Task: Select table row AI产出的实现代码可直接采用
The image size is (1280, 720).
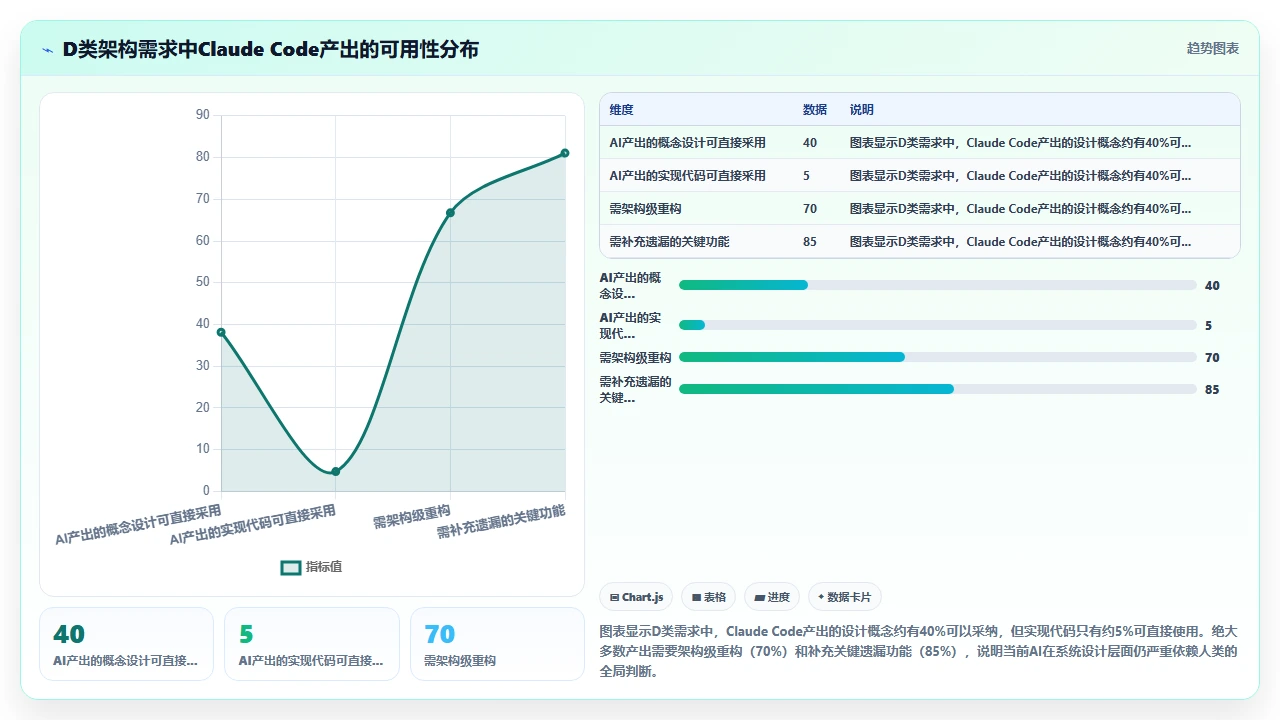Action: (919, 176)
